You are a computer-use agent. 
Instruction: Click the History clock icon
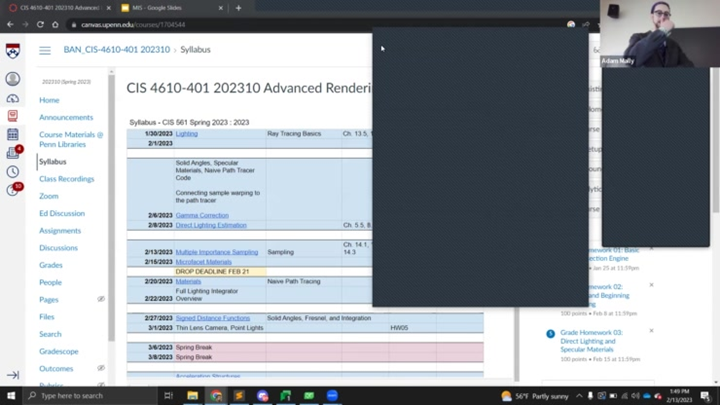click(x=13, y=171)
